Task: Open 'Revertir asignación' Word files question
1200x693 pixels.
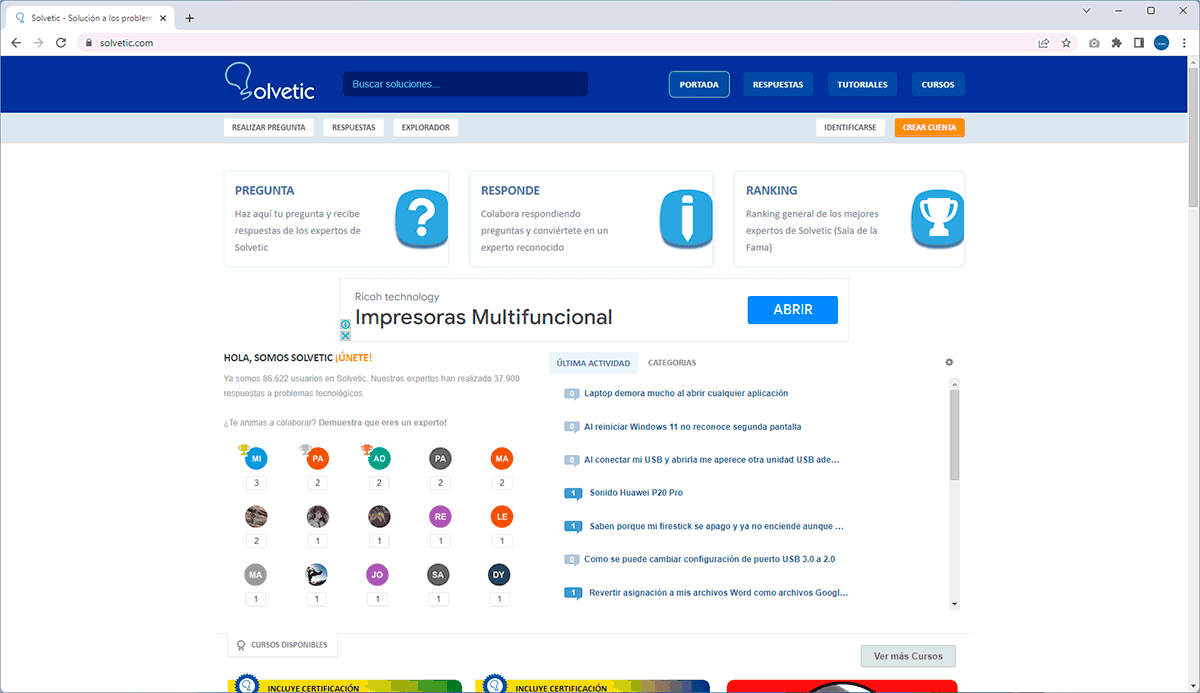Action: coord(718,592)
